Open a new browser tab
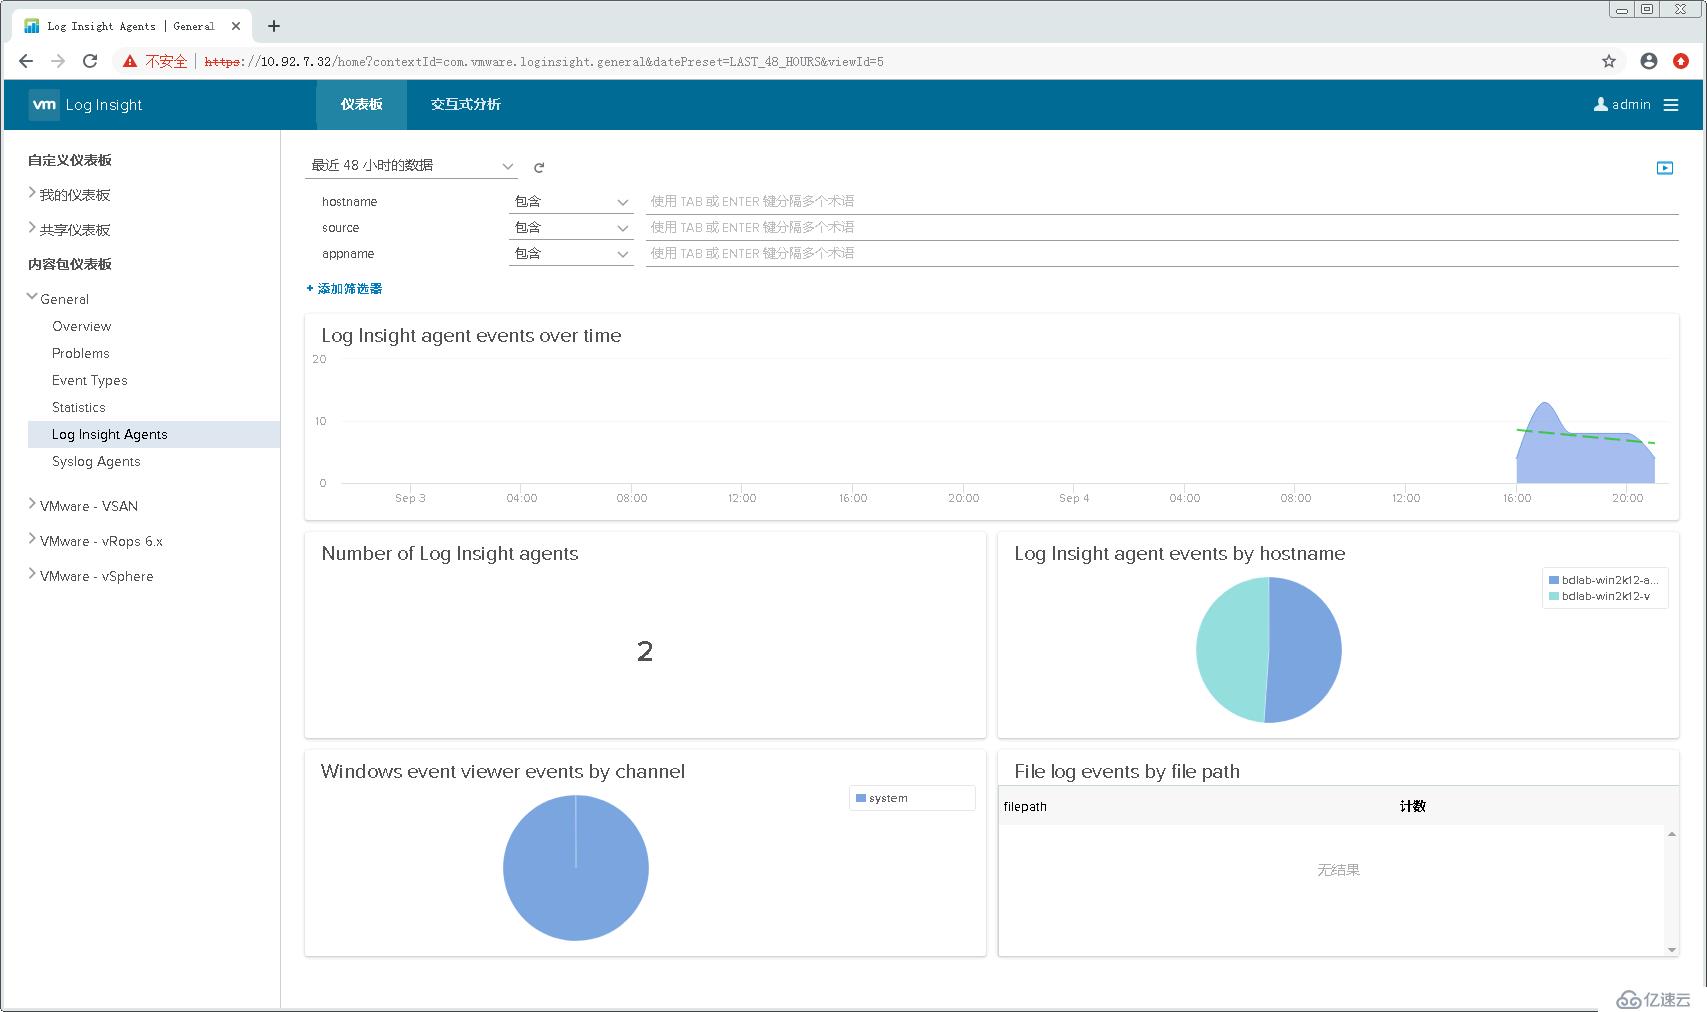Image resolution: width=1707 pixels, height=1012 pixels. (x=274, y=26)
